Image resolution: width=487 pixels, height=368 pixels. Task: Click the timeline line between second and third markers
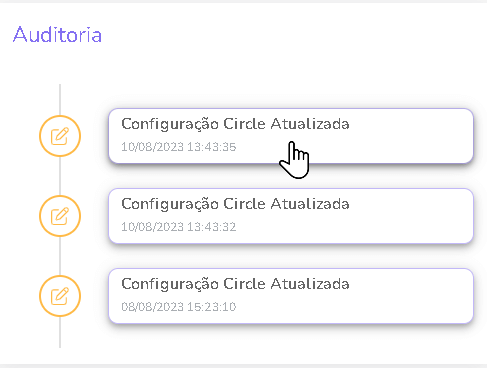60,256
